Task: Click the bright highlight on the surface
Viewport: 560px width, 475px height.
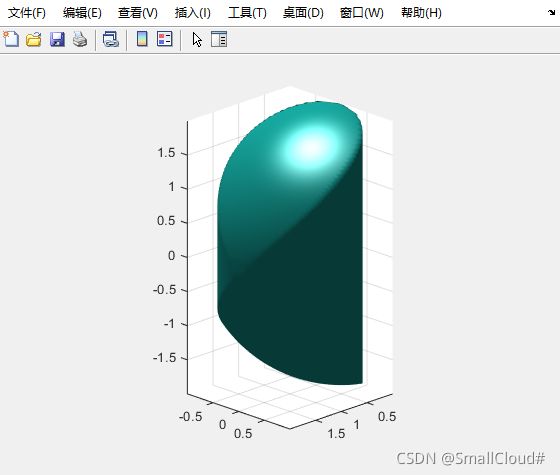Action: 311,147
